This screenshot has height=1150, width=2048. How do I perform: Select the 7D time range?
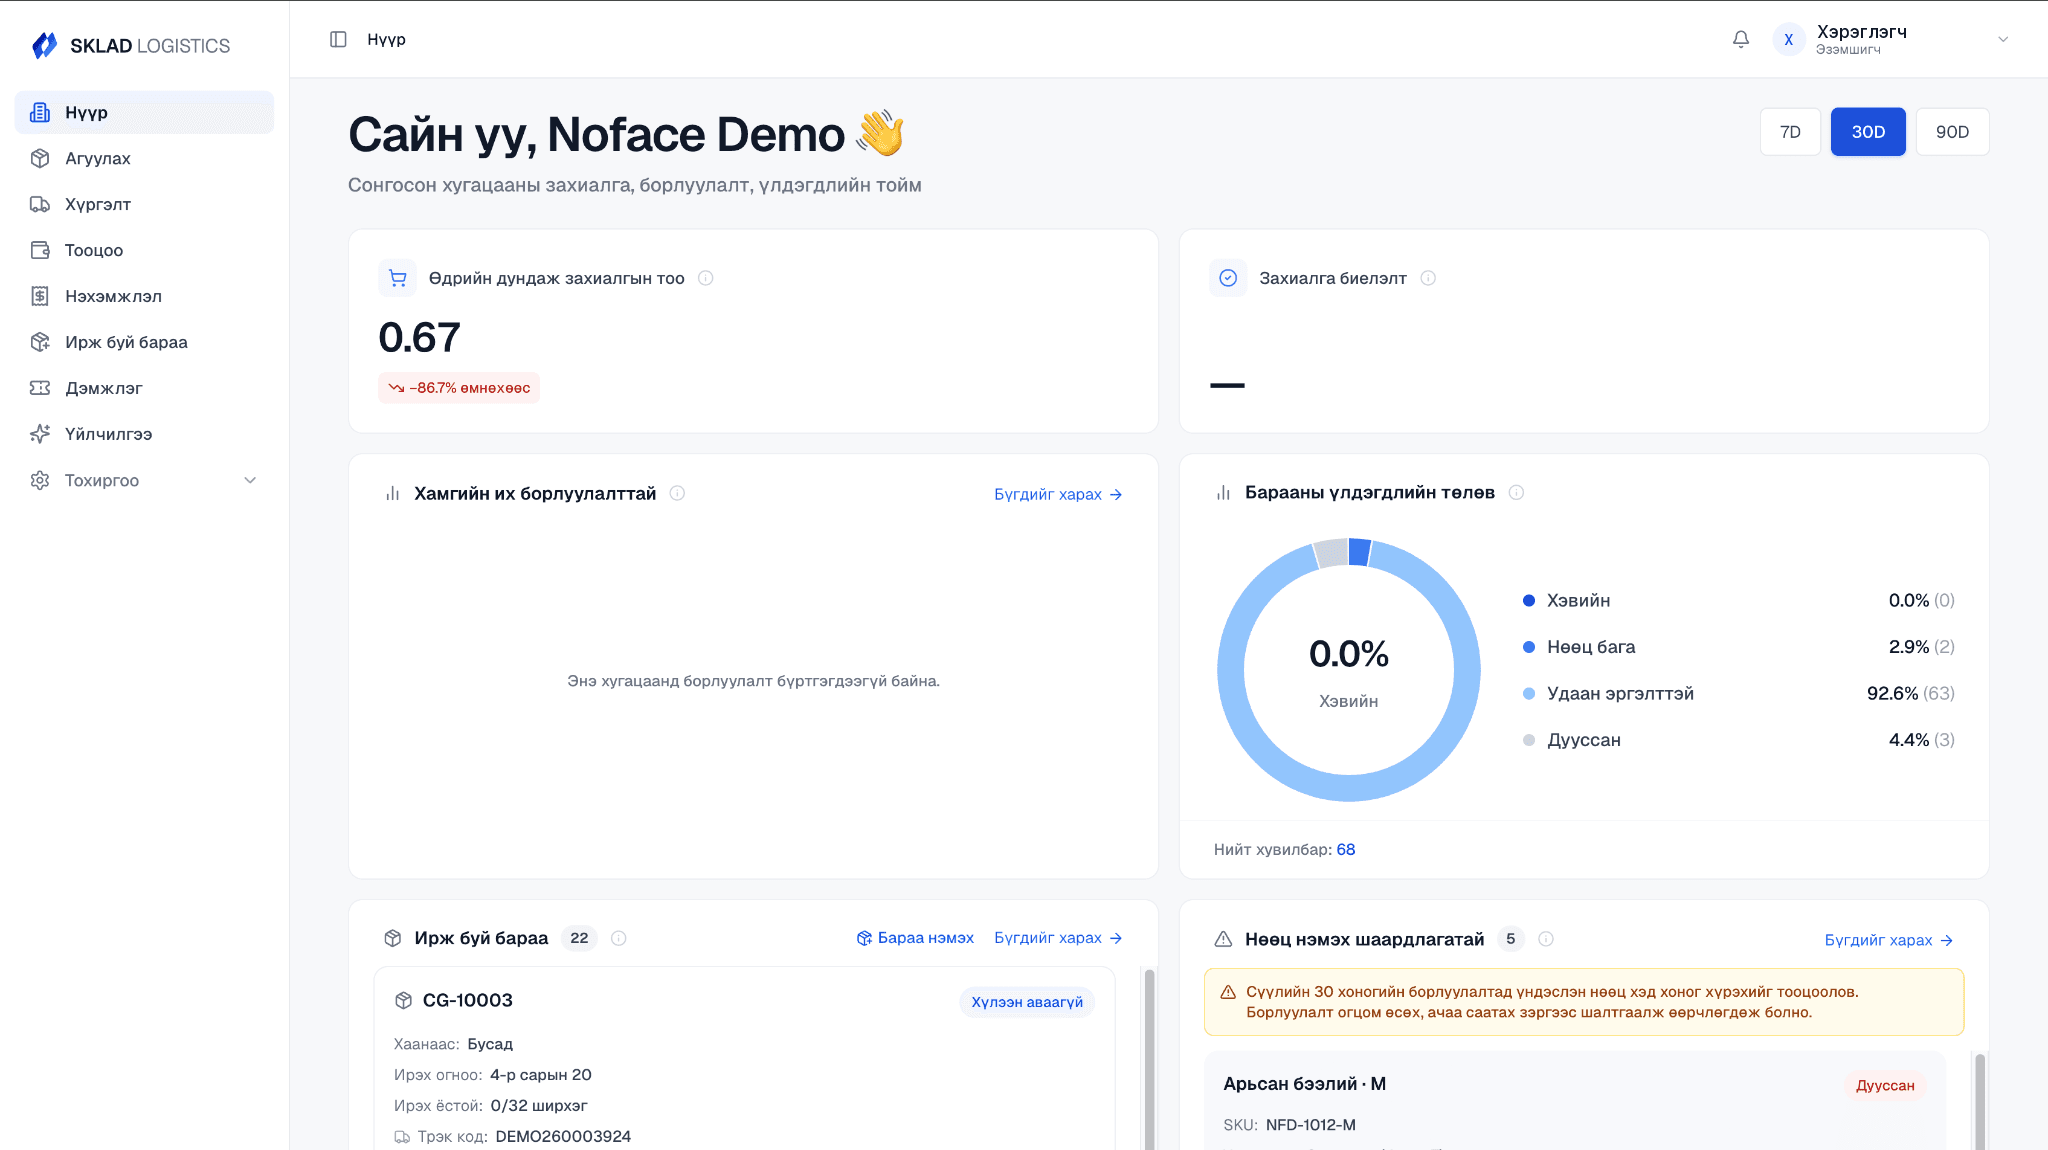point(1790,132)
